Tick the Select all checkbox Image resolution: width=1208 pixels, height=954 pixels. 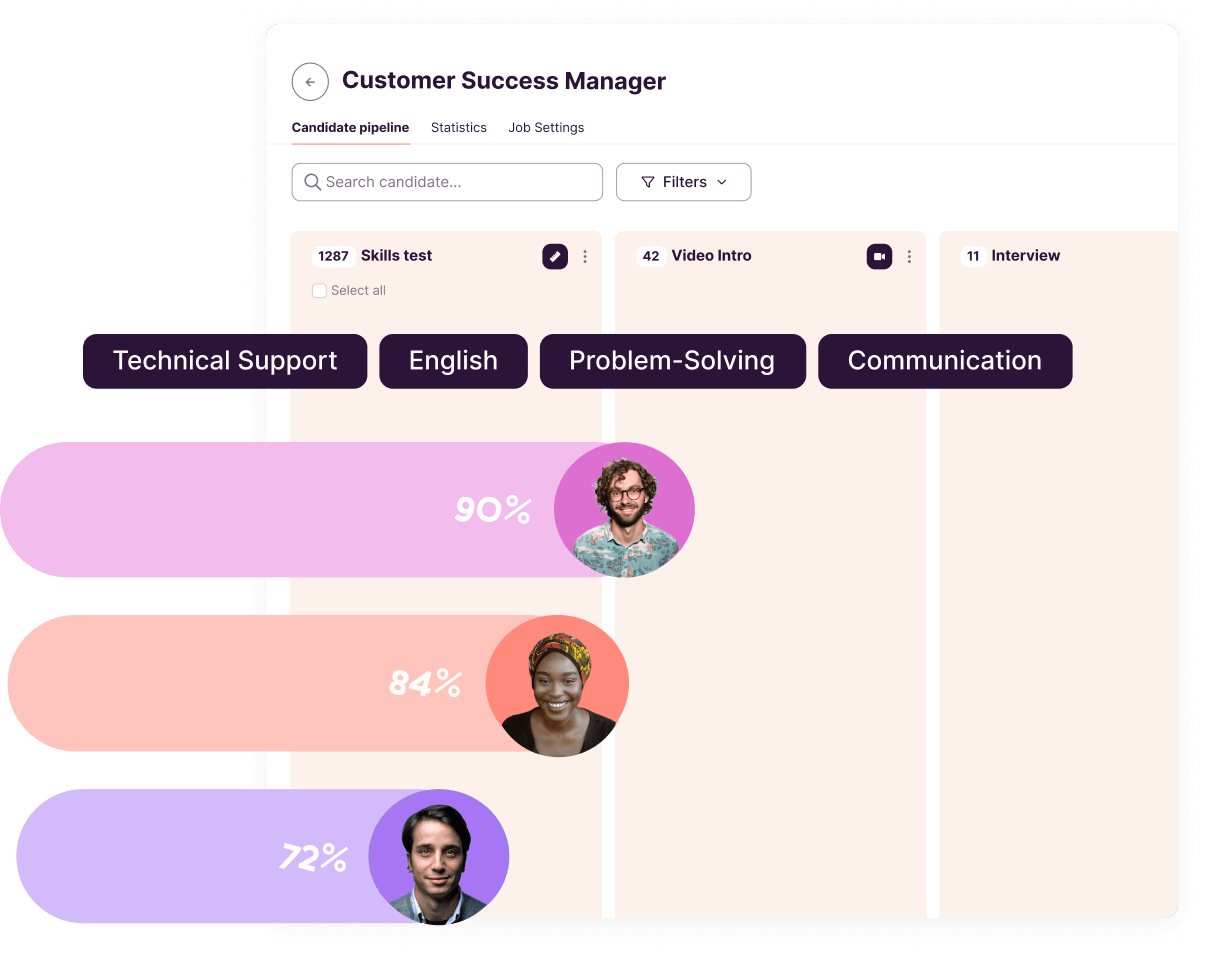click(x=319, y=291)
